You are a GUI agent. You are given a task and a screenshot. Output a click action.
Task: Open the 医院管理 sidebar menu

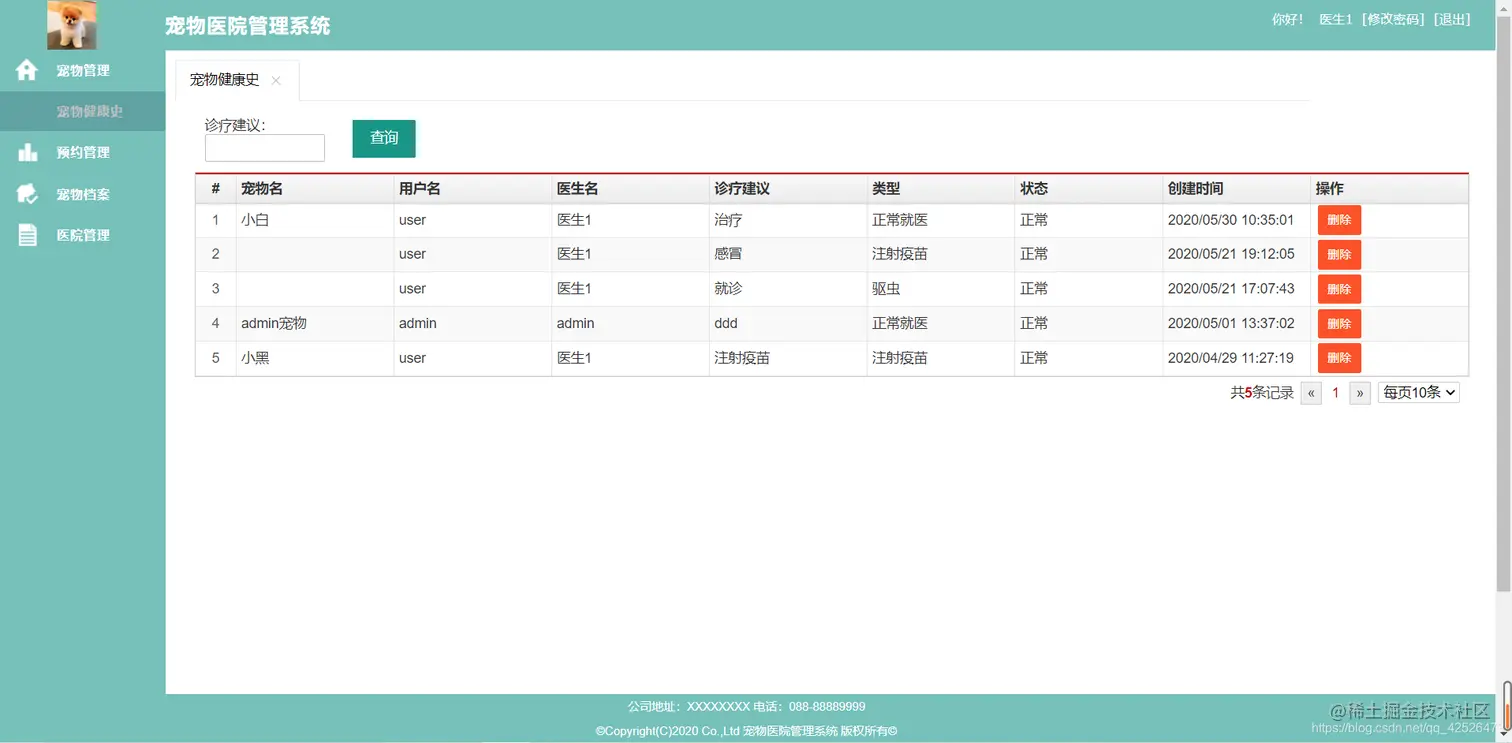83,235
